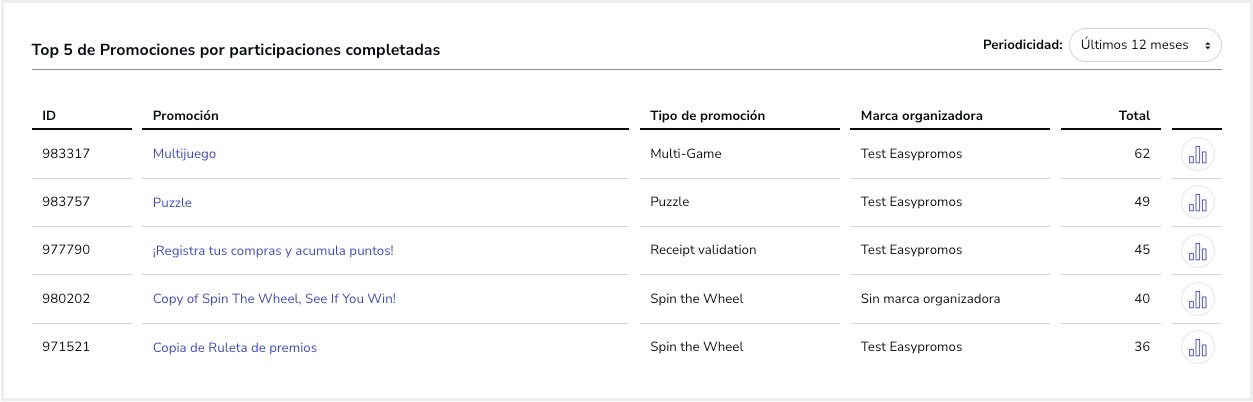This screenshot has height=402, width=1253.
Task: Click the Promoción column header
Action: click(x=186, y=116)
